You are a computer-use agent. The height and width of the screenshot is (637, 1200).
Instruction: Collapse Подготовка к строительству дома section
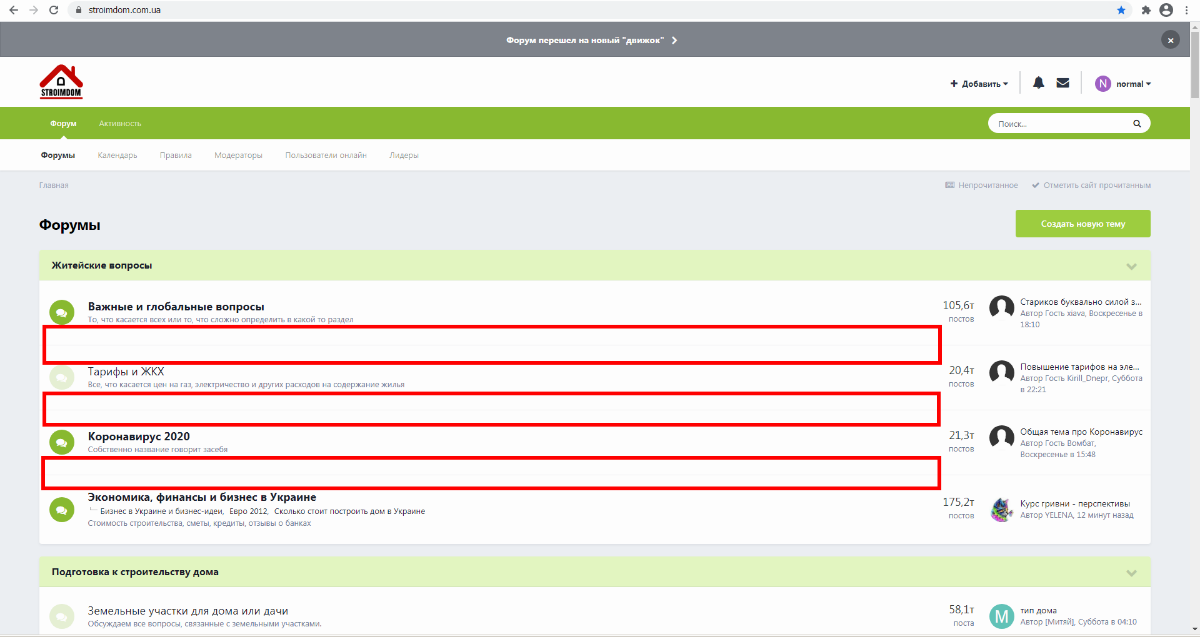pos(1132,573)
